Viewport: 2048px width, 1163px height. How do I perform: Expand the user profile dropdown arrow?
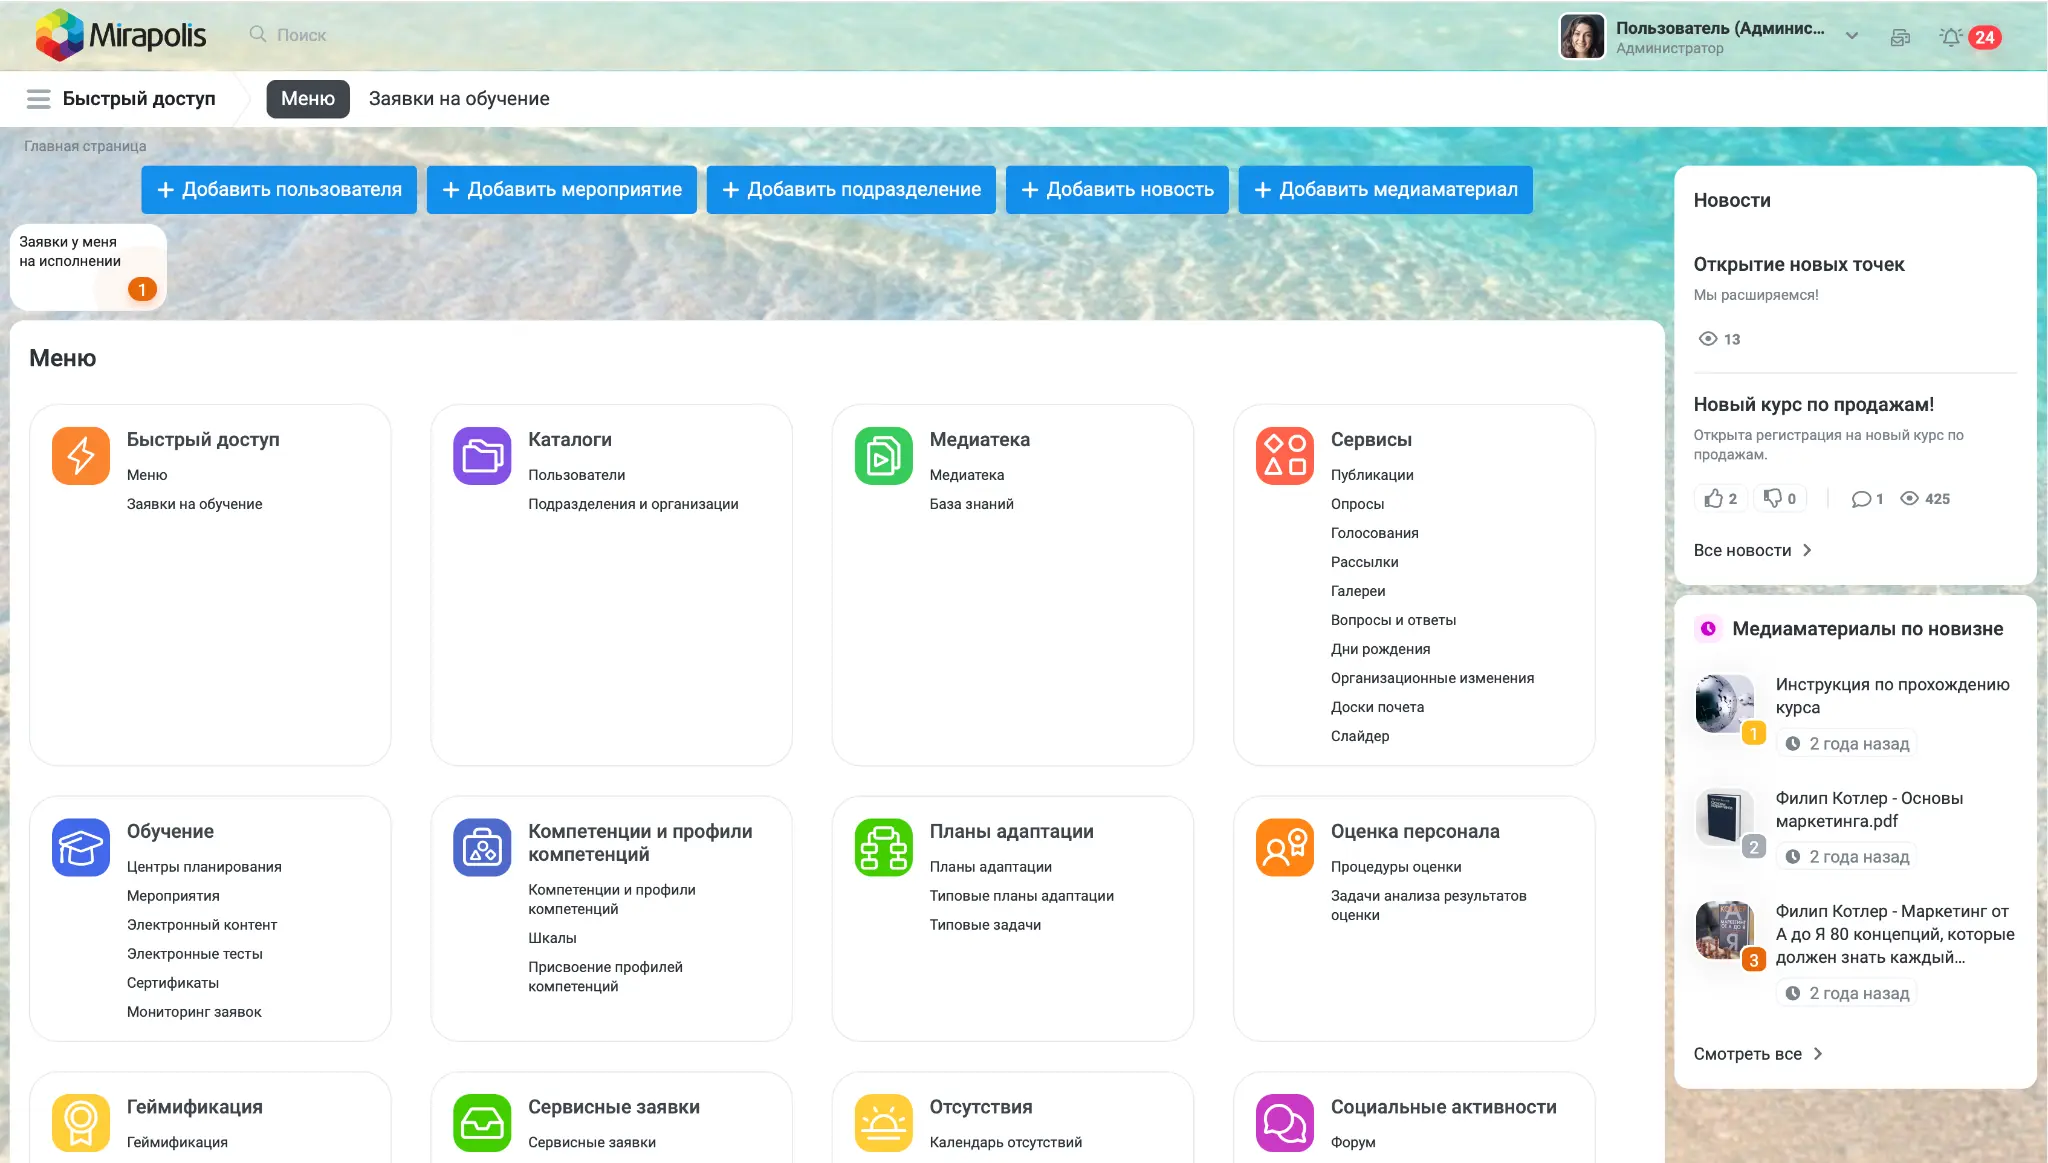point(1852,36)
